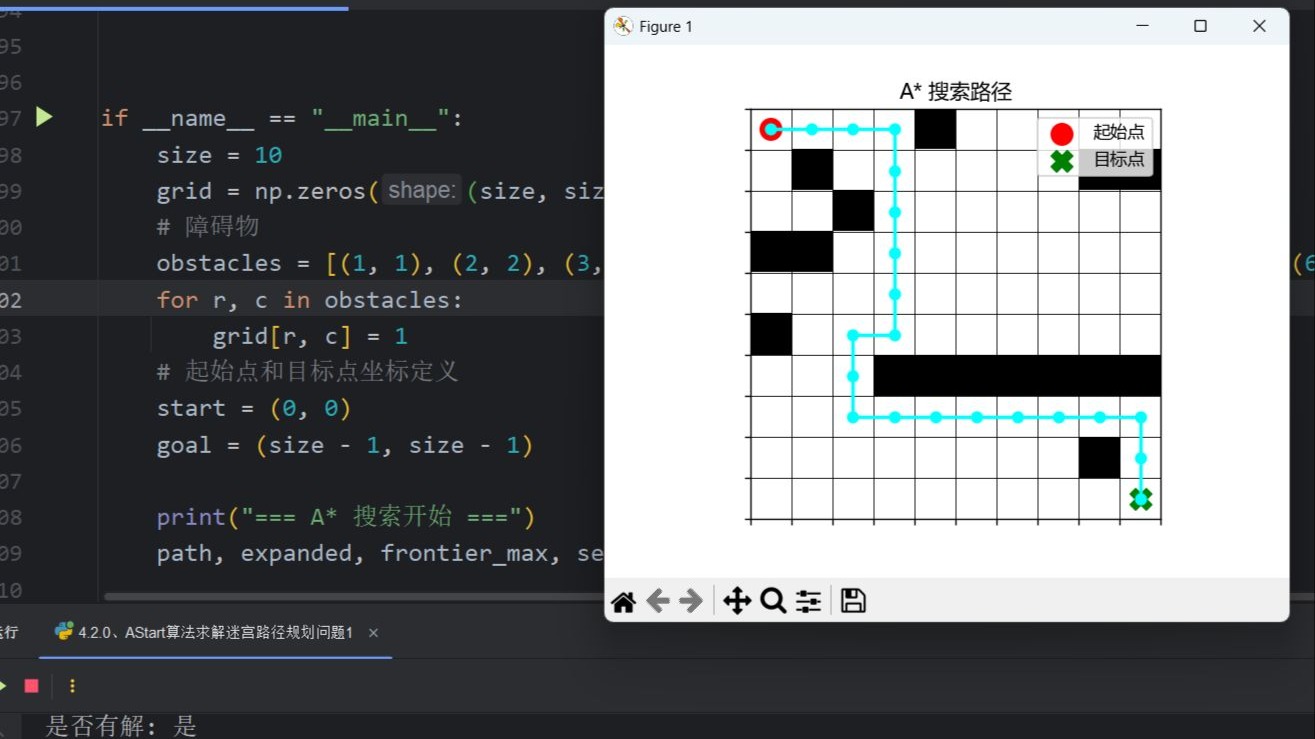This screenshot has height=739, width=1315.
Task: Click the Save figure floppy disk icon
Action: (852, 600)
